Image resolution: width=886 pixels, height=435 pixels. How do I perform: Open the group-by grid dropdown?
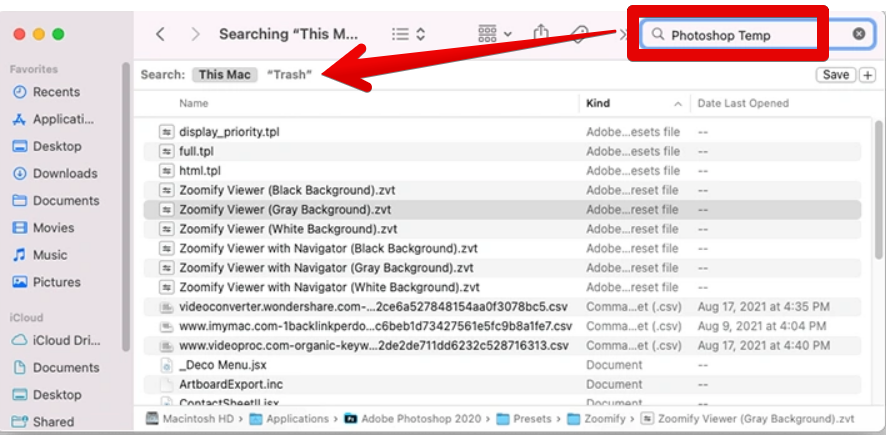pyautogui.click(x=494, y=34)
